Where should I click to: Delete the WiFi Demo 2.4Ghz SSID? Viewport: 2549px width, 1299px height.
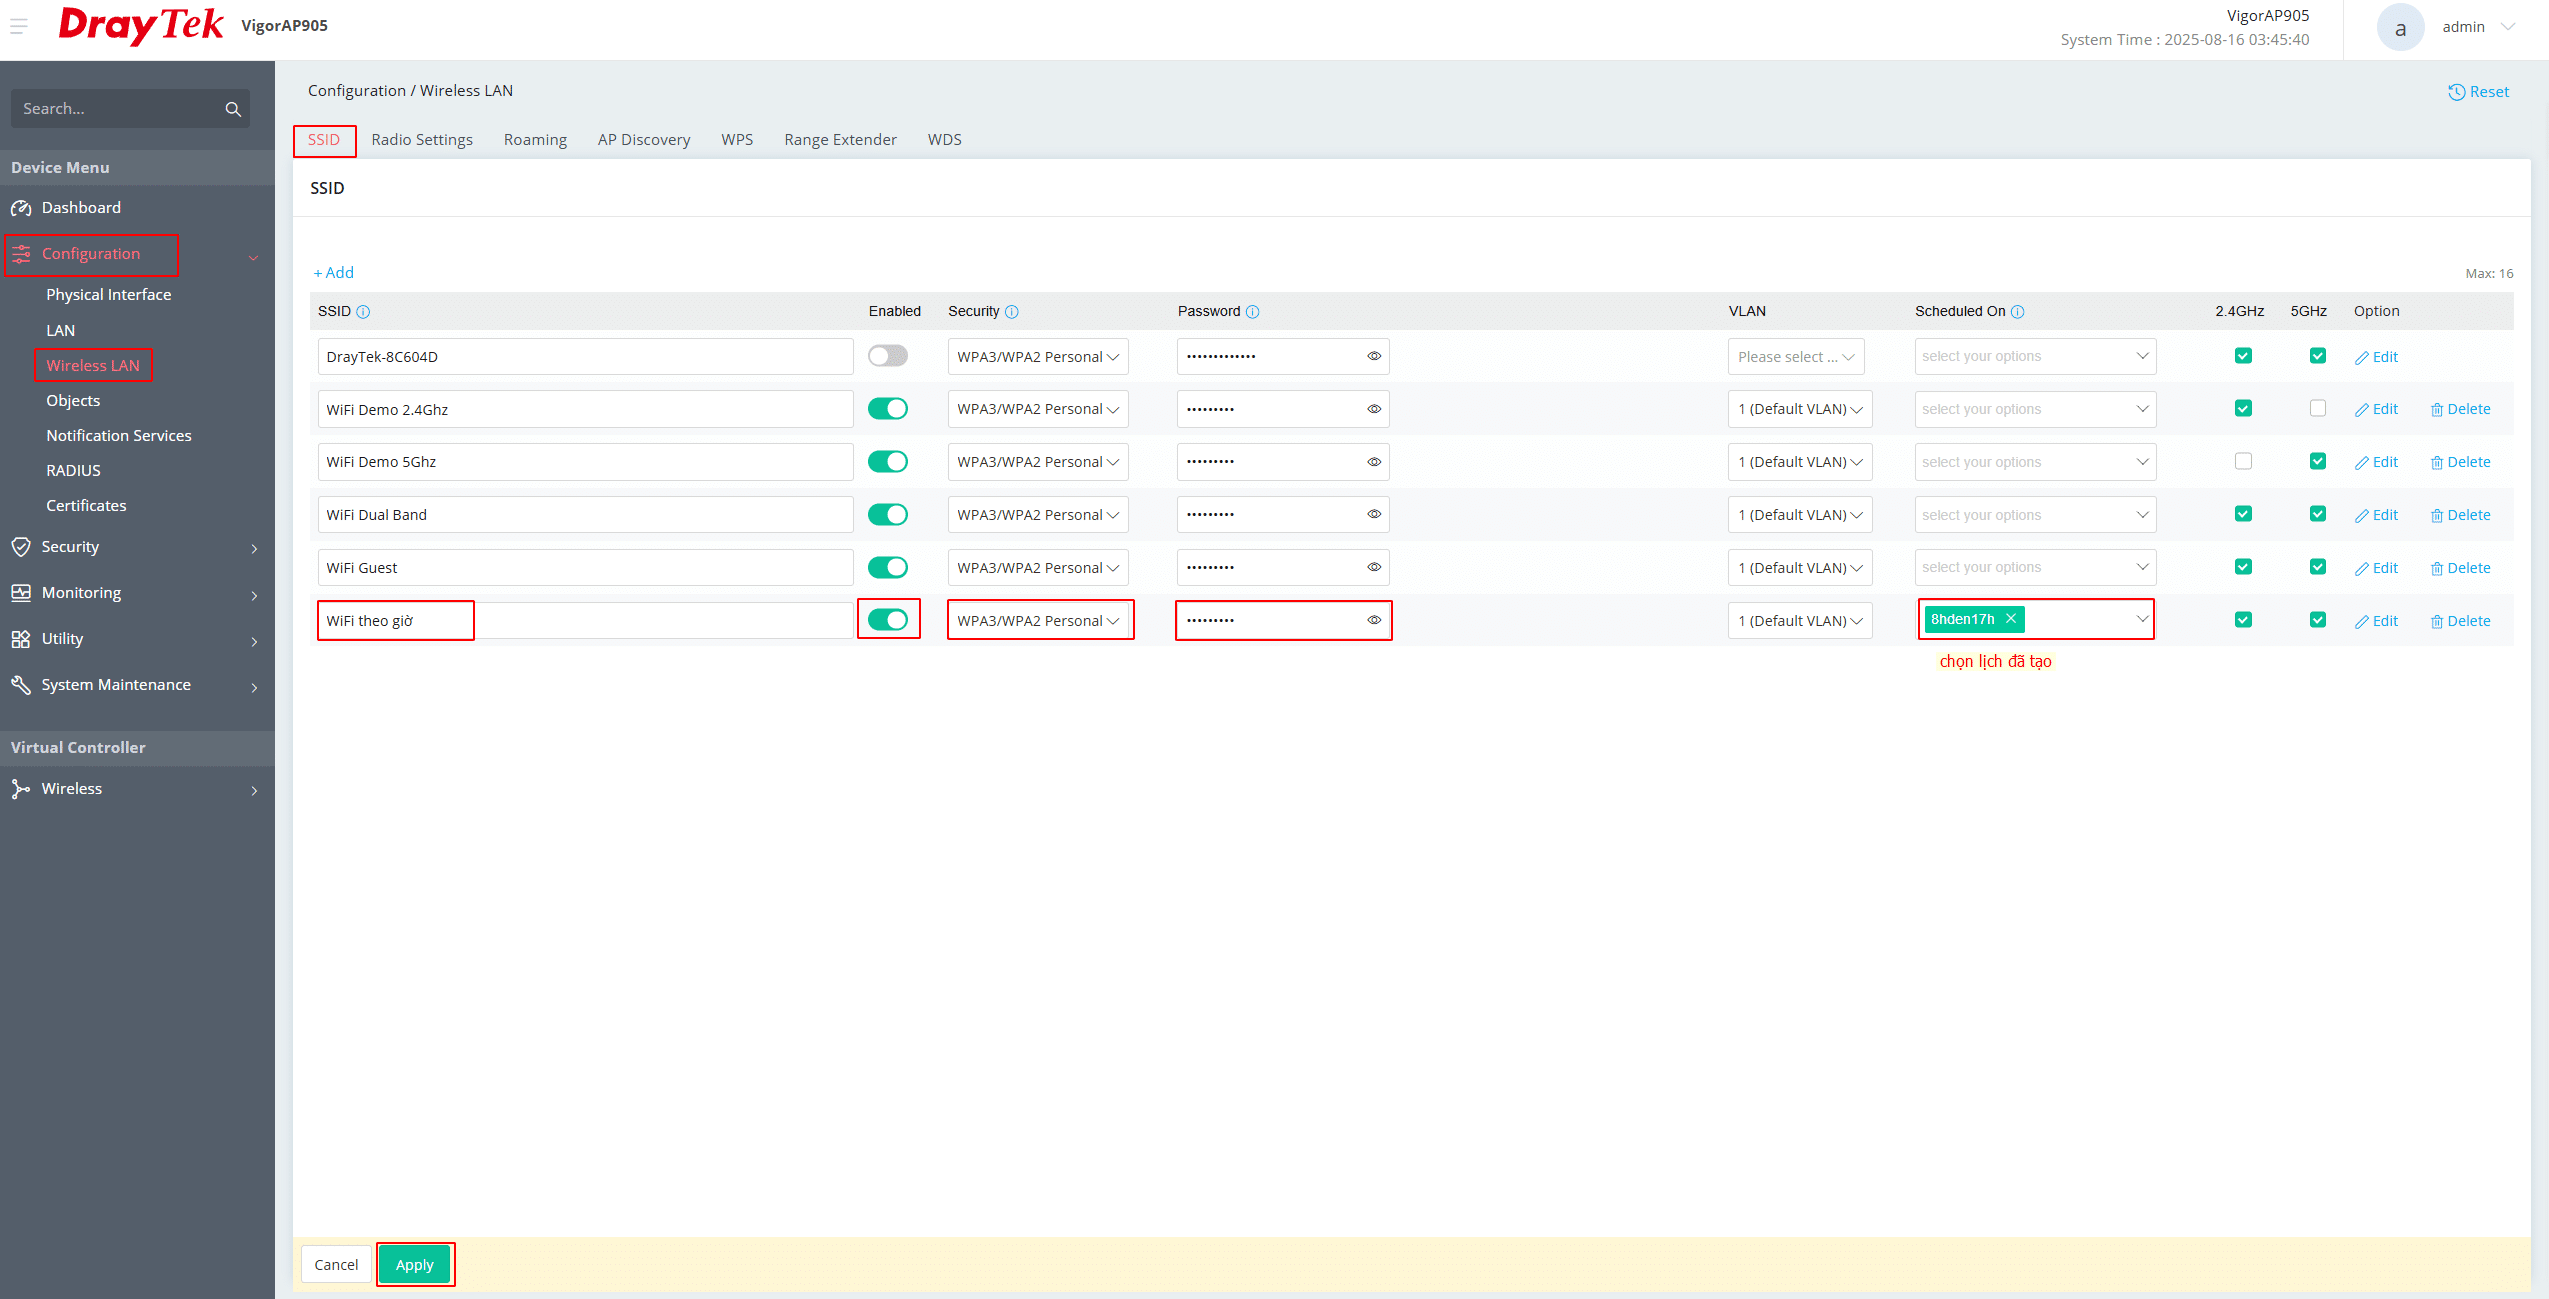tap(2460, 409)
